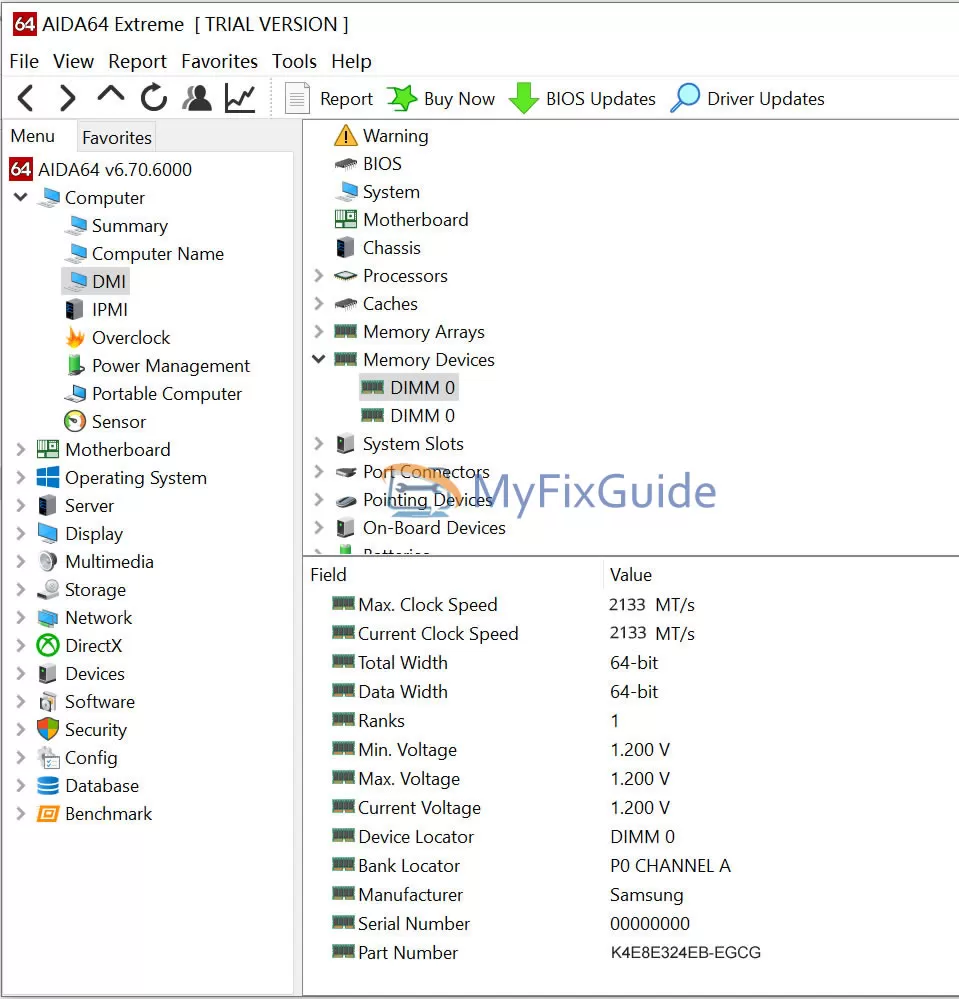Select the first DIMM 0 entry
The width and height of the screenshot is (959, 999).
tap(408, 387)
